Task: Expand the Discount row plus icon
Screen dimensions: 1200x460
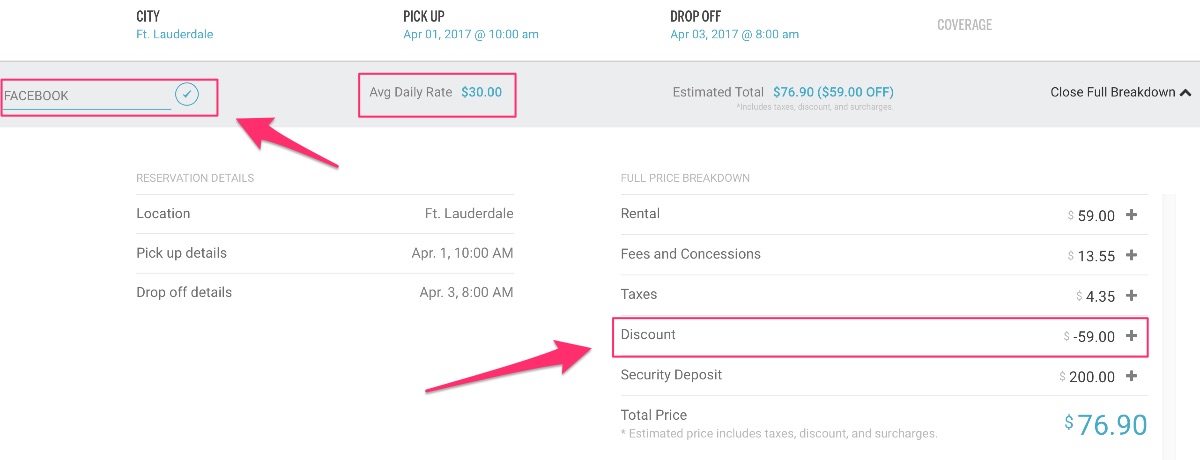Action: coord(1131,336)
